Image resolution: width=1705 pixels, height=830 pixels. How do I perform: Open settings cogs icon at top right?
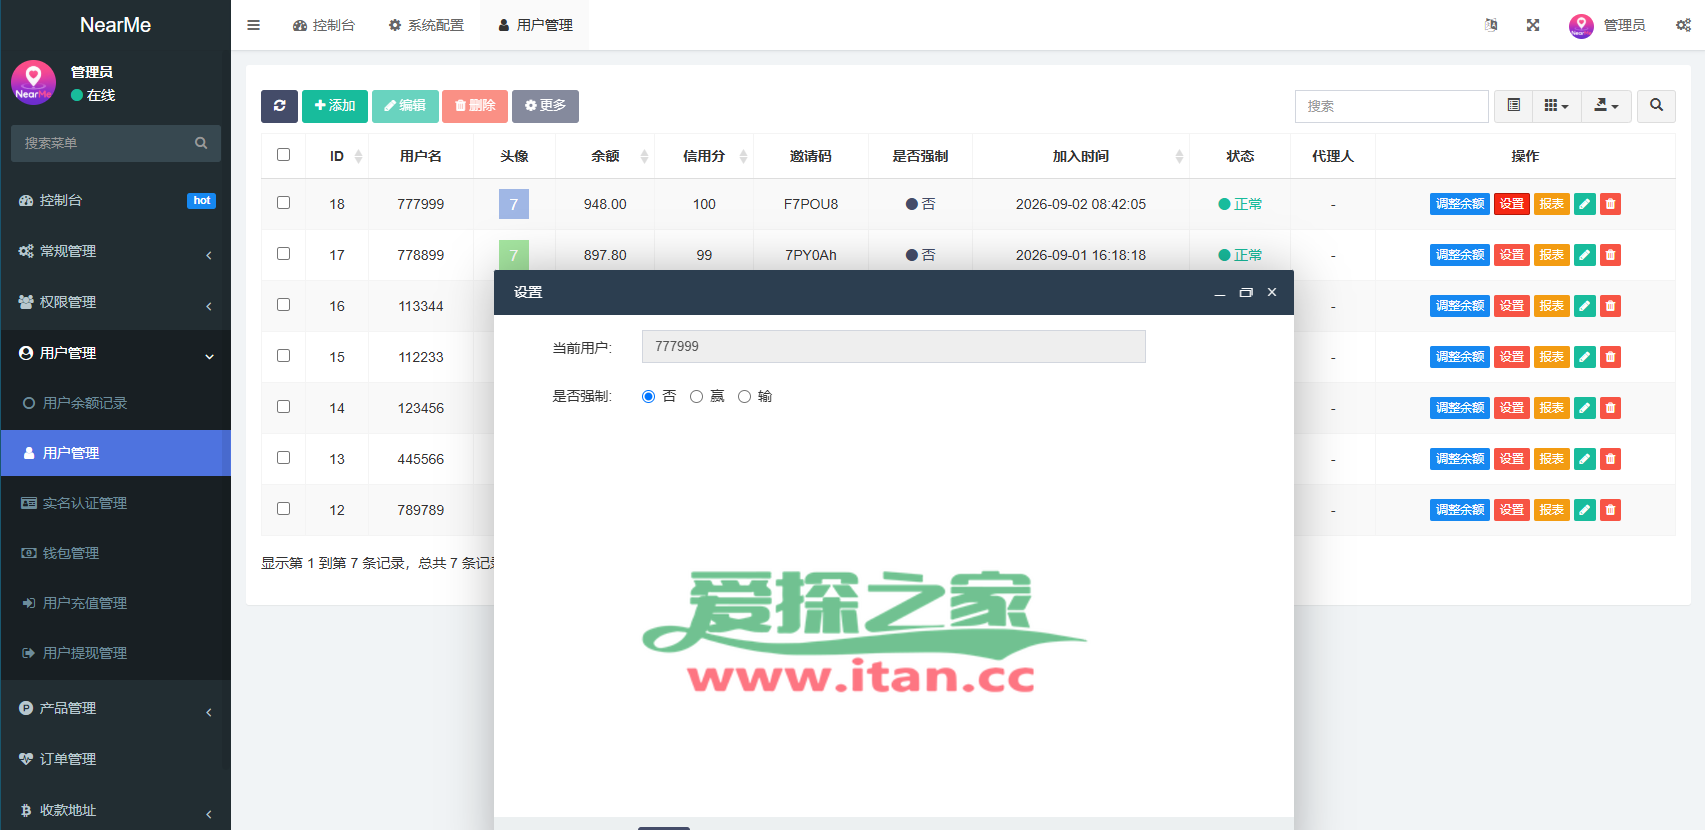1684,25
